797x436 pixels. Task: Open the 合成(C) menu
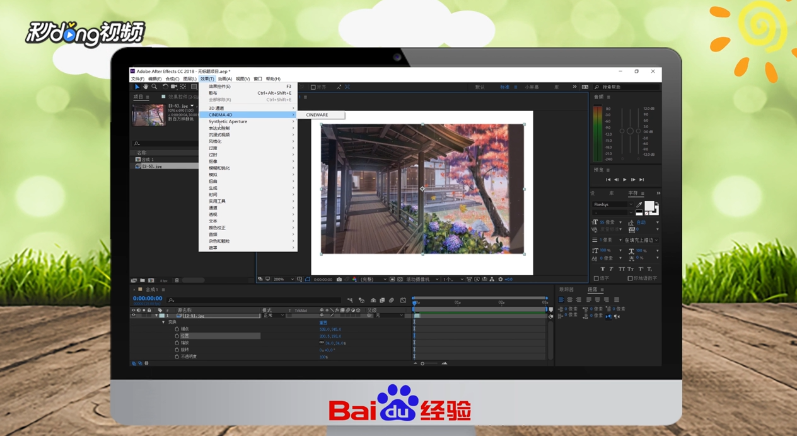[x=172, y=79]
